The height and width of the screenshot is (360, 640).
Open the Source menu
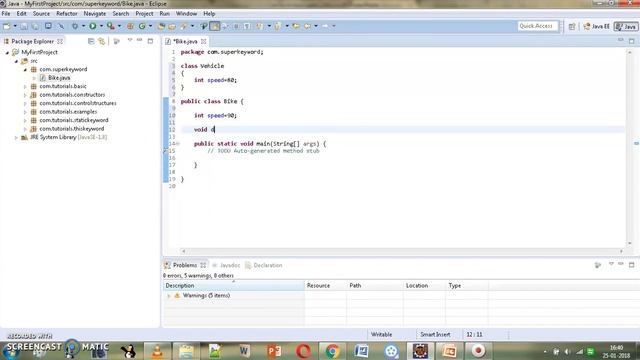point(41,13)
